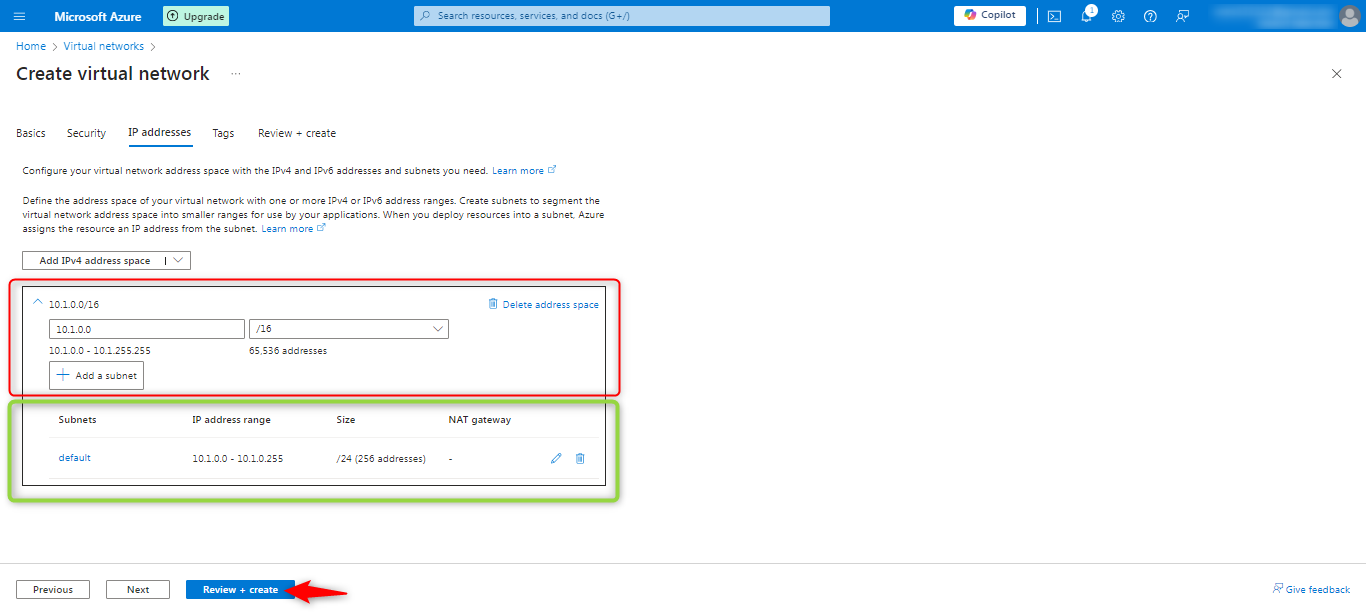Select the IP addresses tab
1366x615 pixels.
click(x=160, y=132)
